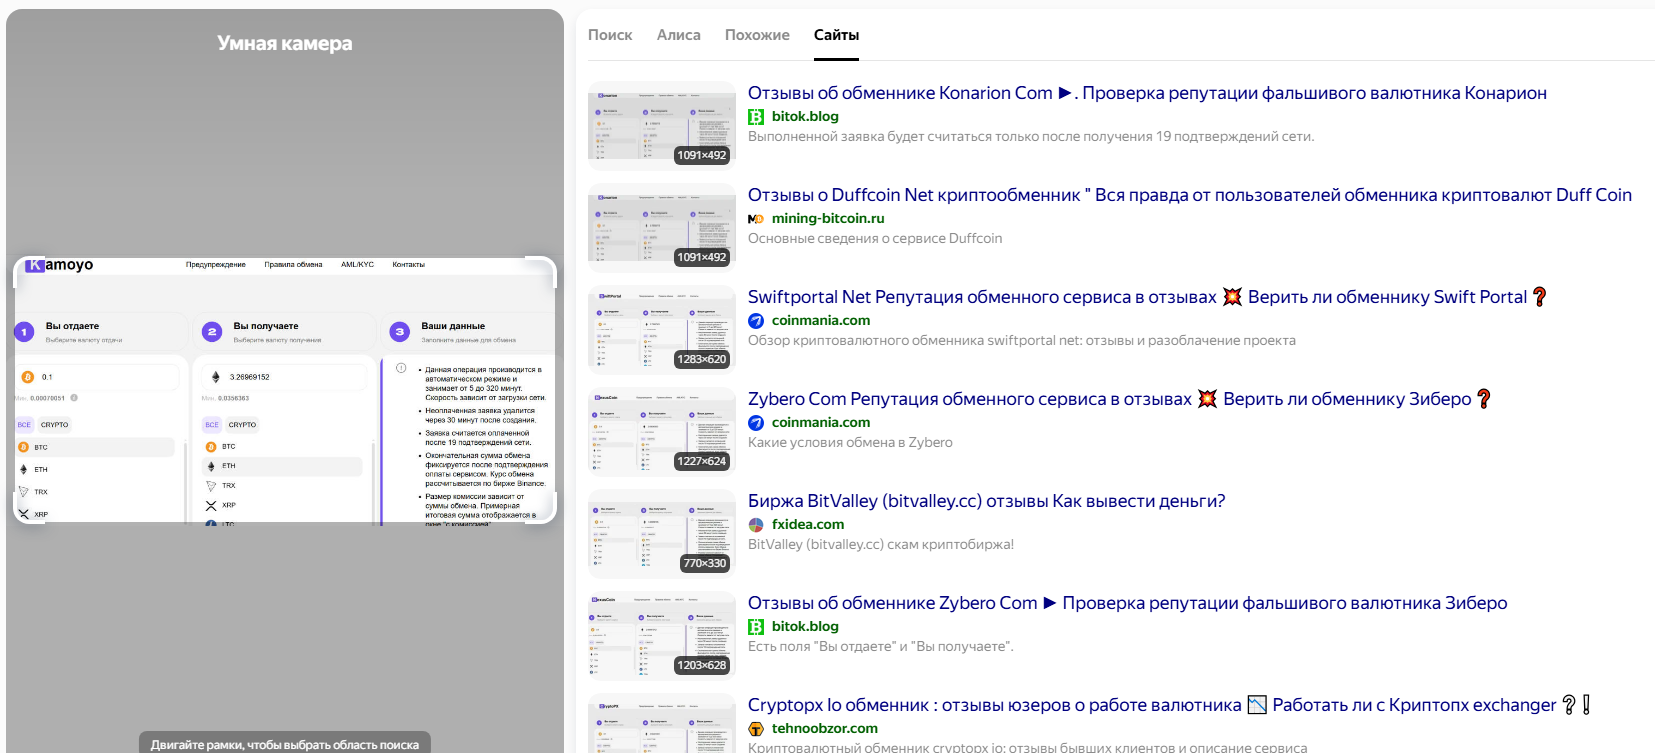Select the Сайты tab
Screen dimensions: 1655x753
point(836,35)
